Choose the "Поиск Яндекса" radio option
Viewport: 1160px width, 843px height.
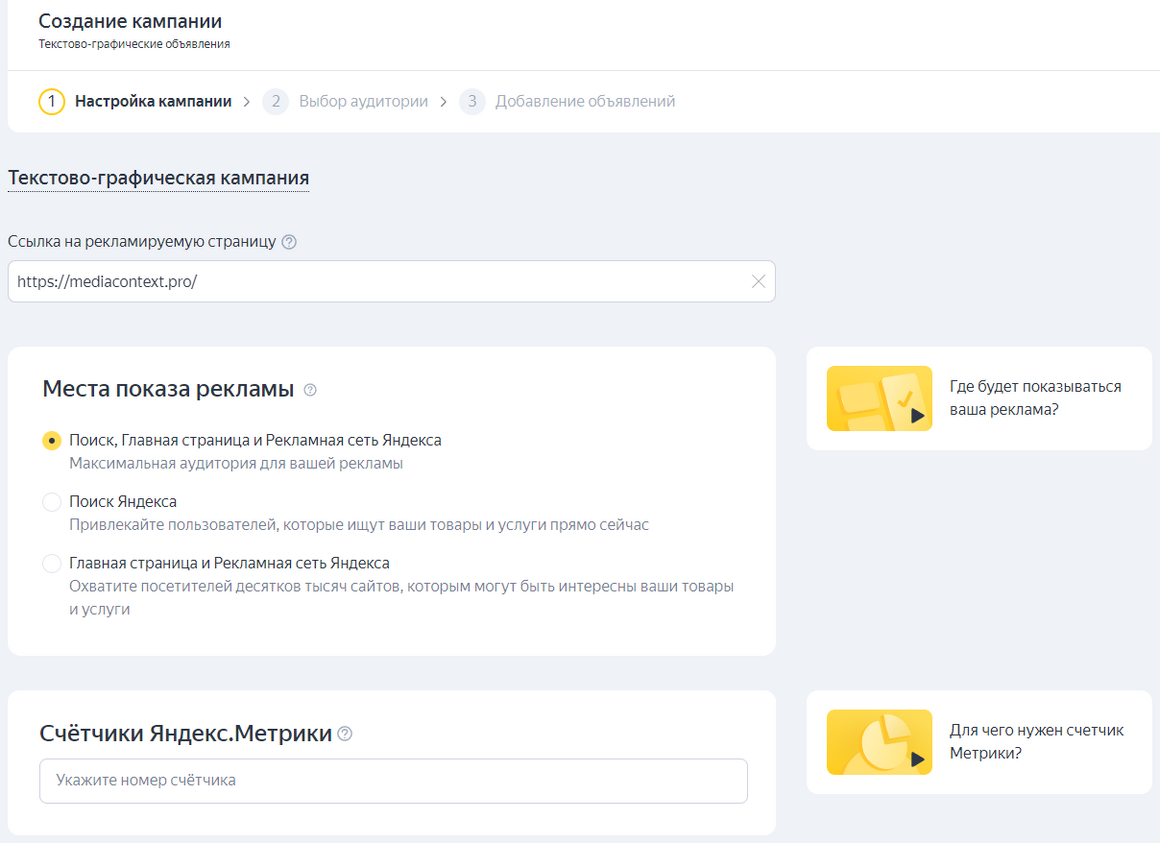52,502
